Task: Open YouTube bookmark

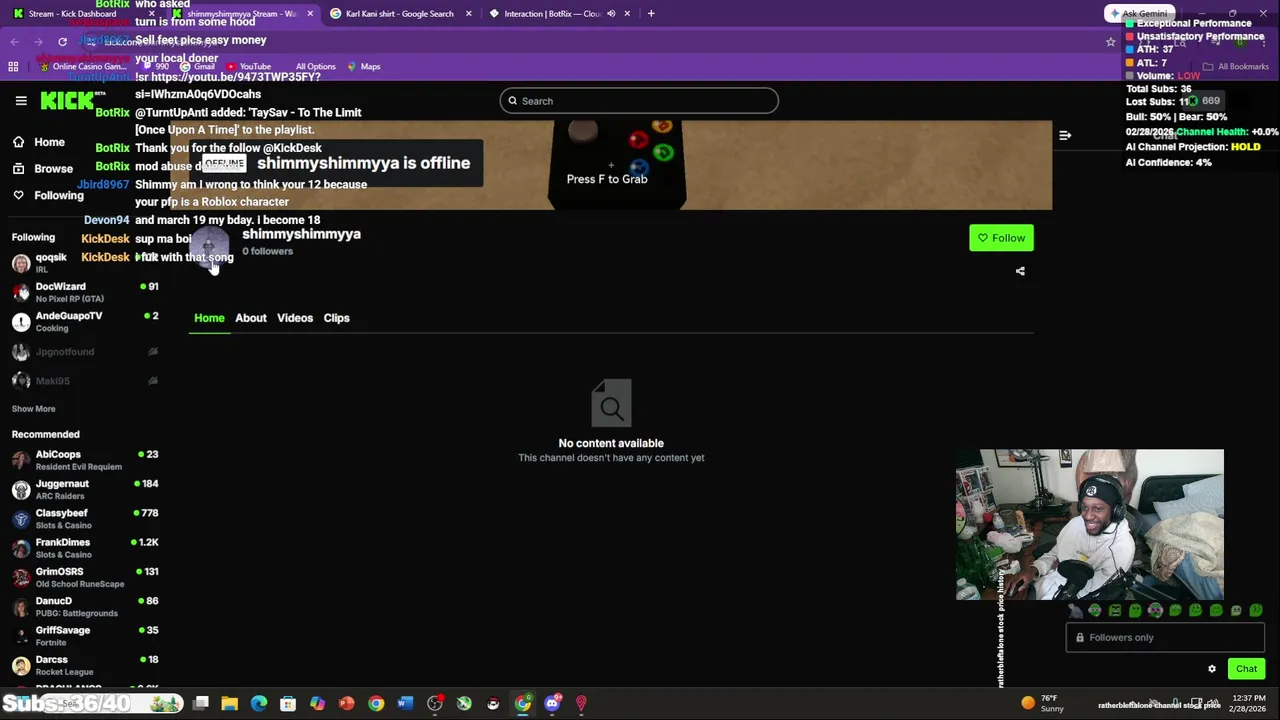Action: click(x=248, y=67)
